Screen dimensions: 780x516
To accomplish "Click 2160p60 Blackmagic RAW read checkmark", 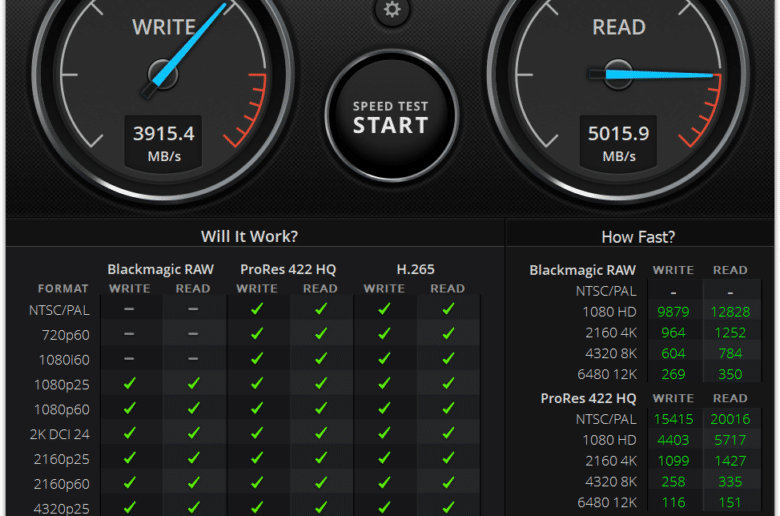I will coord(194,482).
